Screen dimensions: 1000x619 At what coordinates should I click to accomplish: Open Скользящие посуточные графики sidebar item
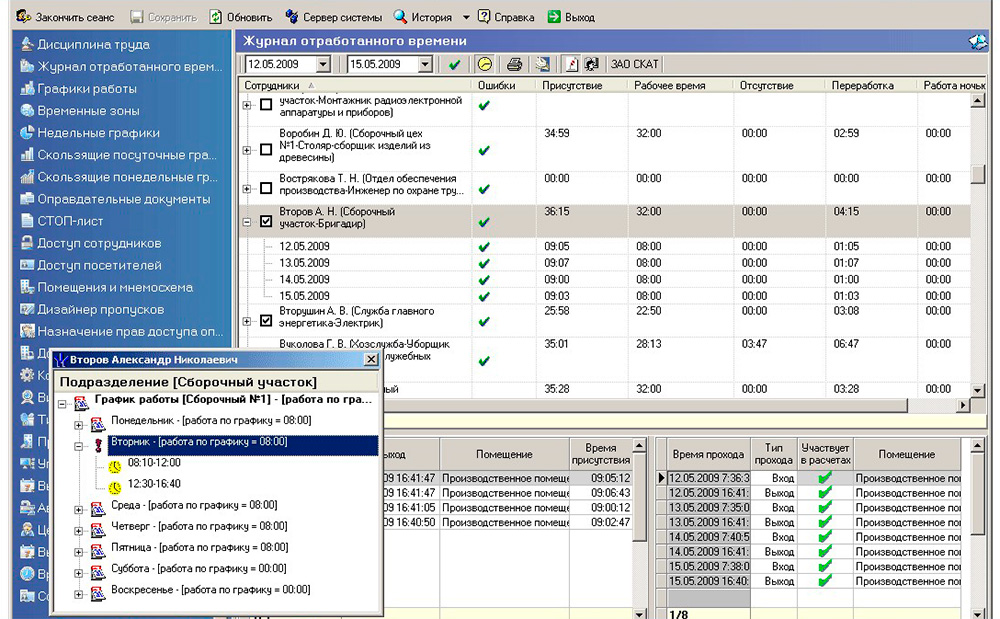[119, 155]
